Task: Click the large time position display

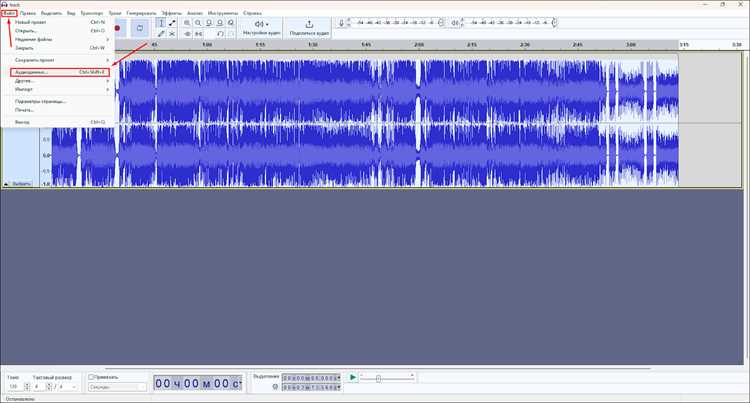Action: tap(198, 383)
